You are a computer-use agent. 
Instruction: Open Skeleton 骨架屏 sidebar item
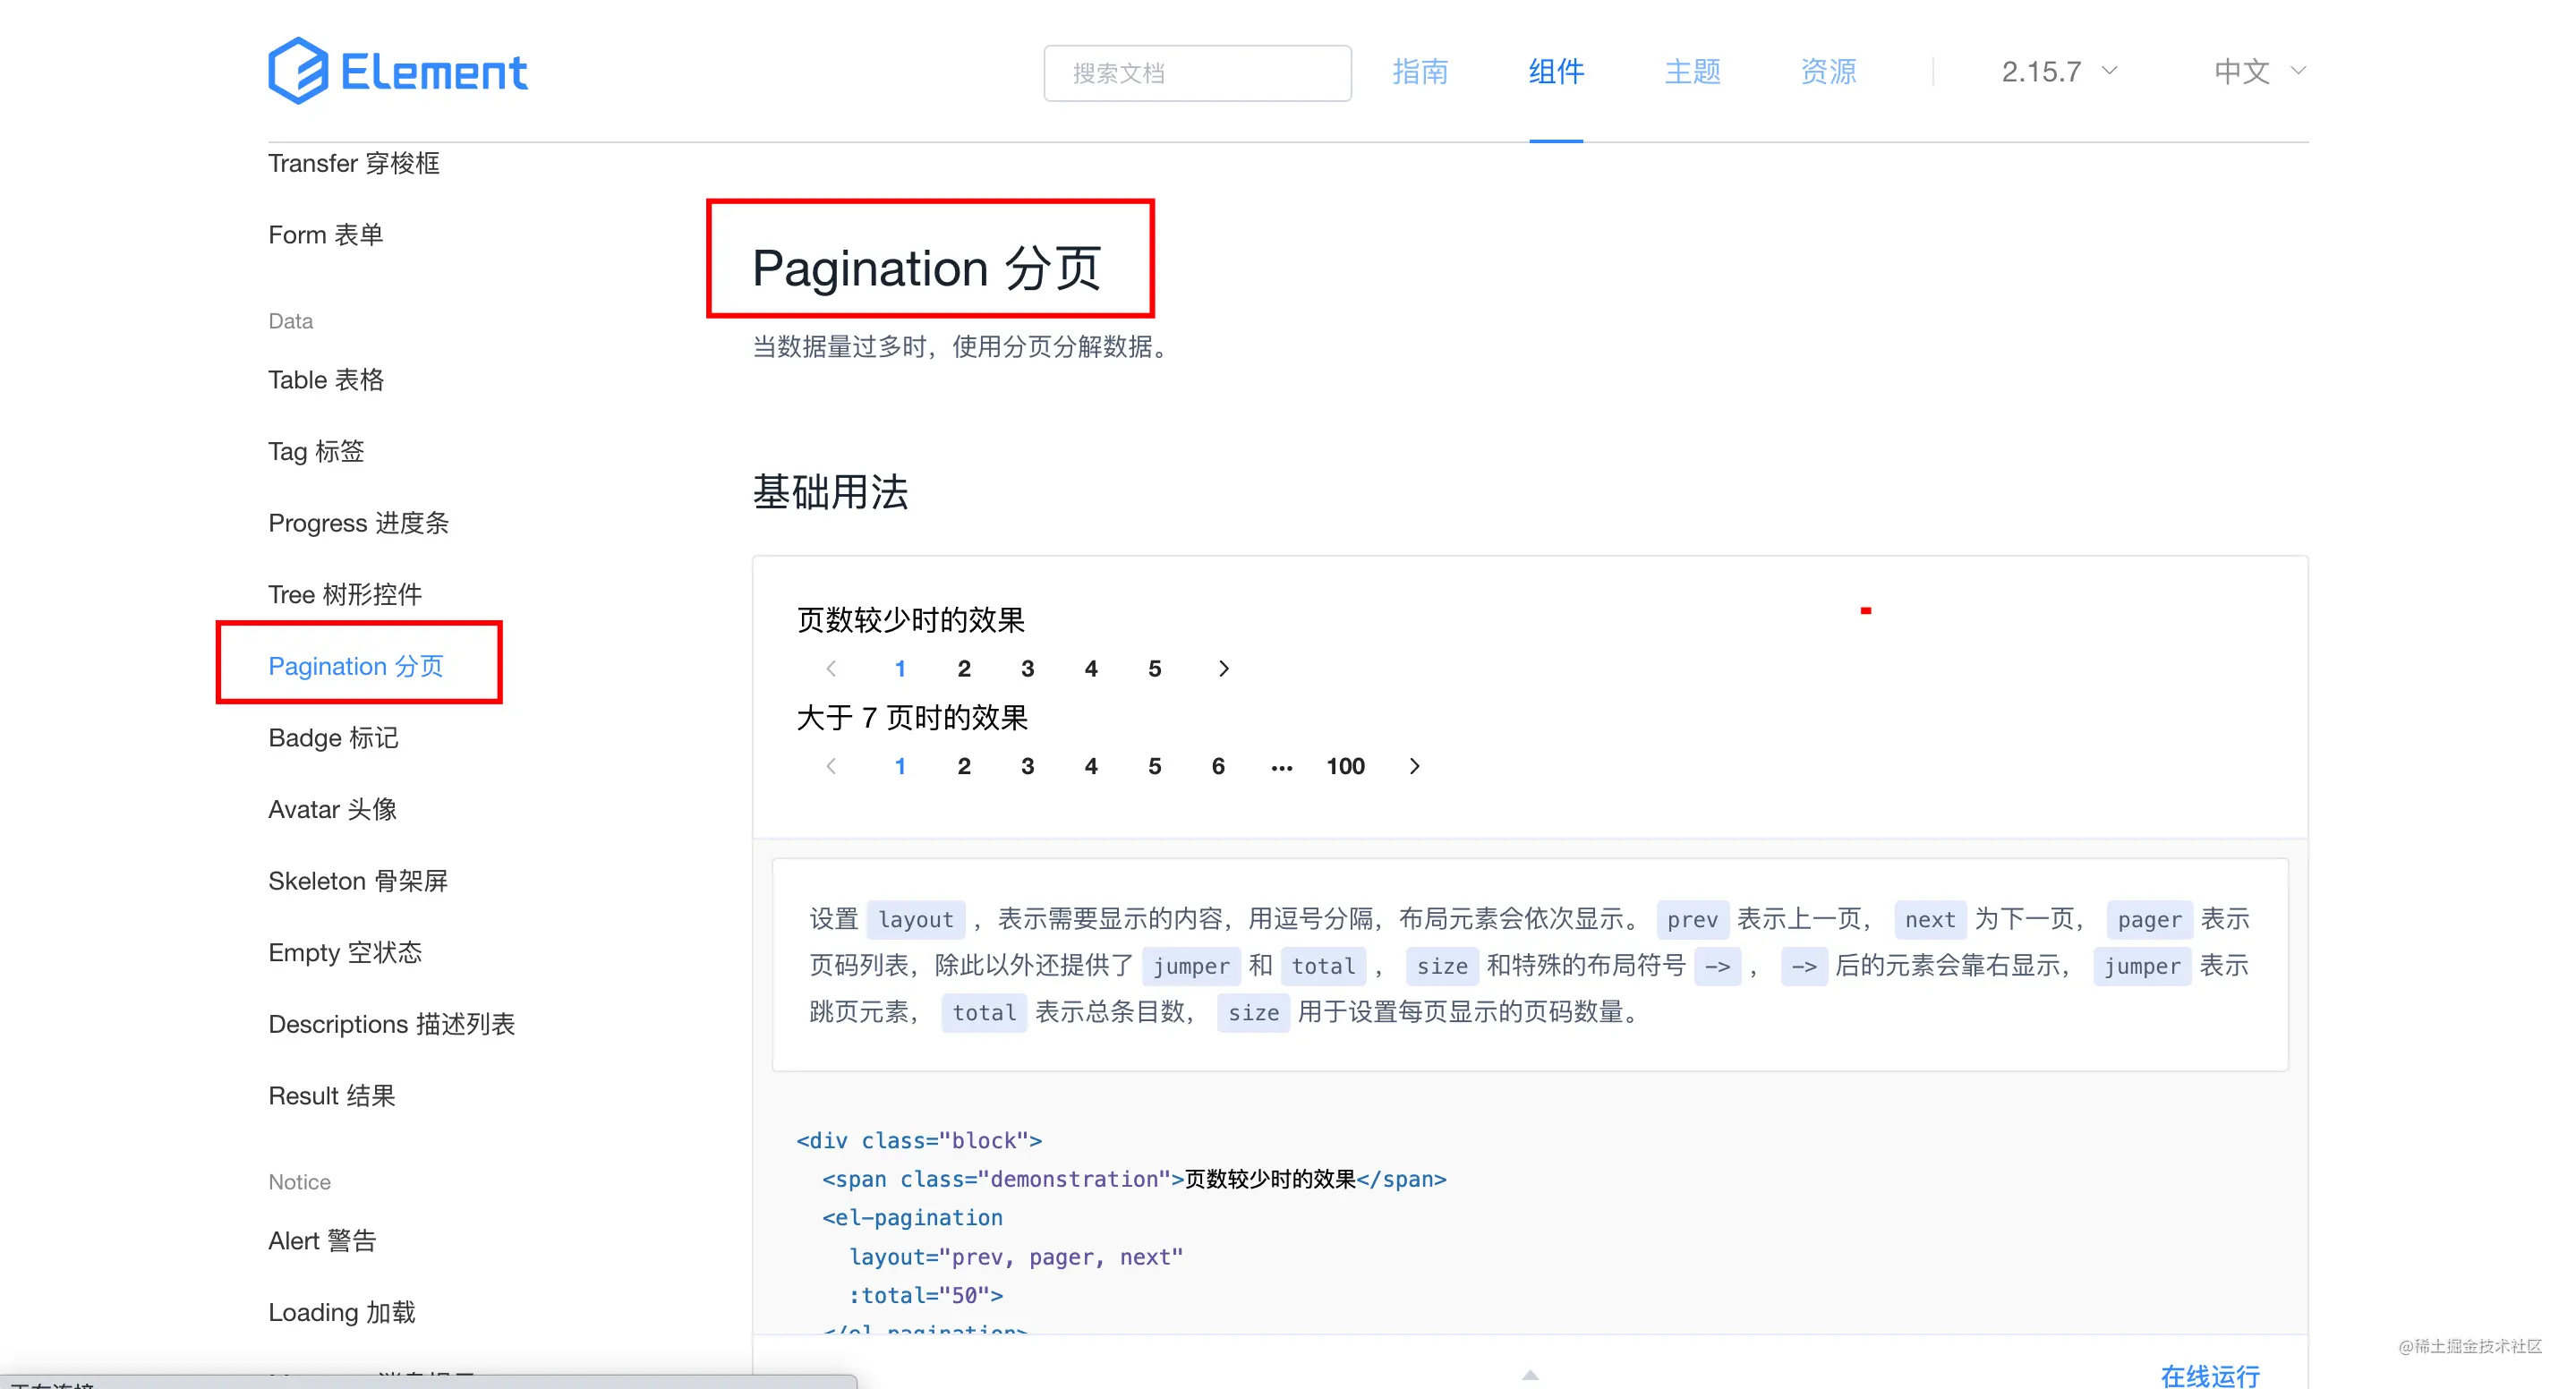point(357,881)
